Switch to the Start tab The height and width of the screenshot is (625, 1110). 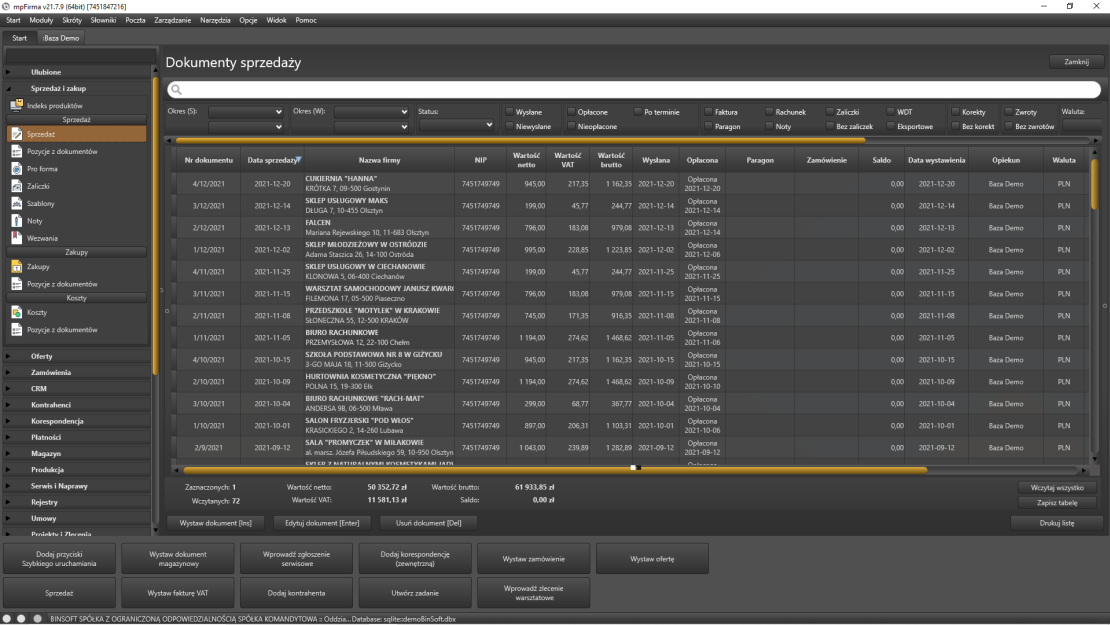click(x=19, y=38)
